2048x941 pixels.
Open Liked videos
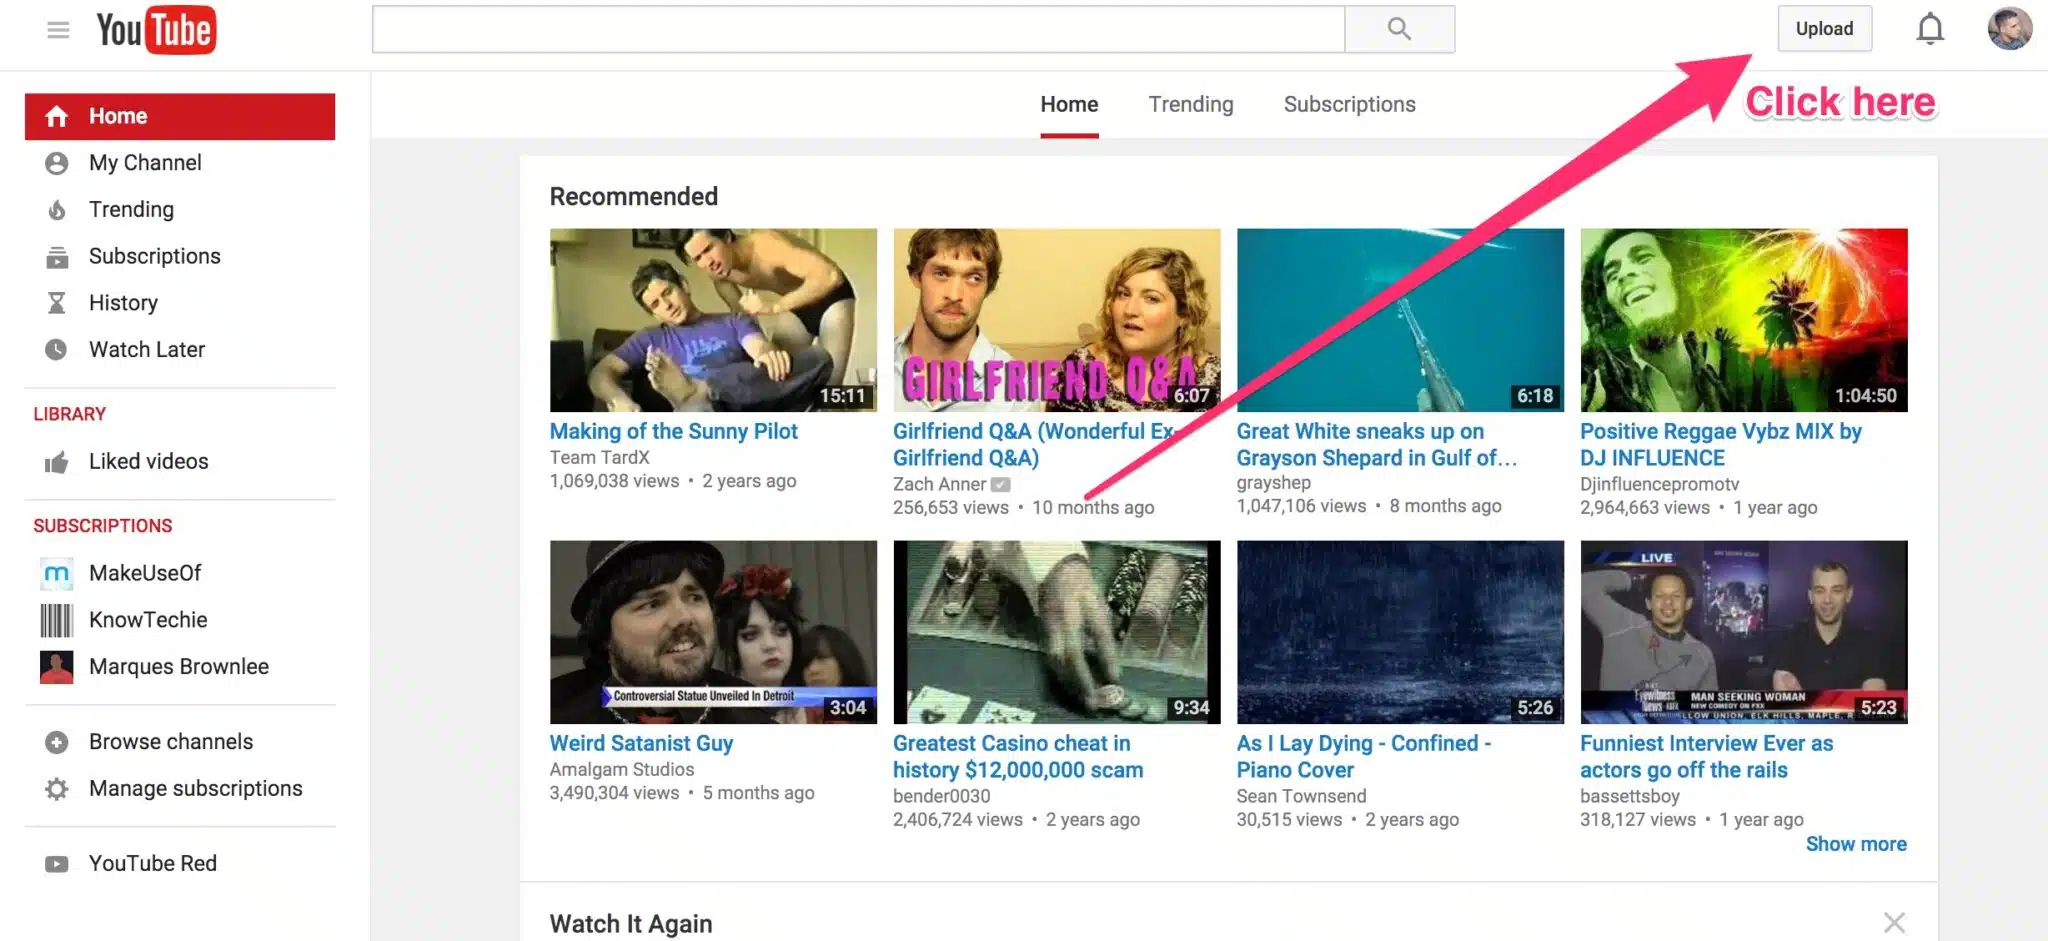[148, 461]
